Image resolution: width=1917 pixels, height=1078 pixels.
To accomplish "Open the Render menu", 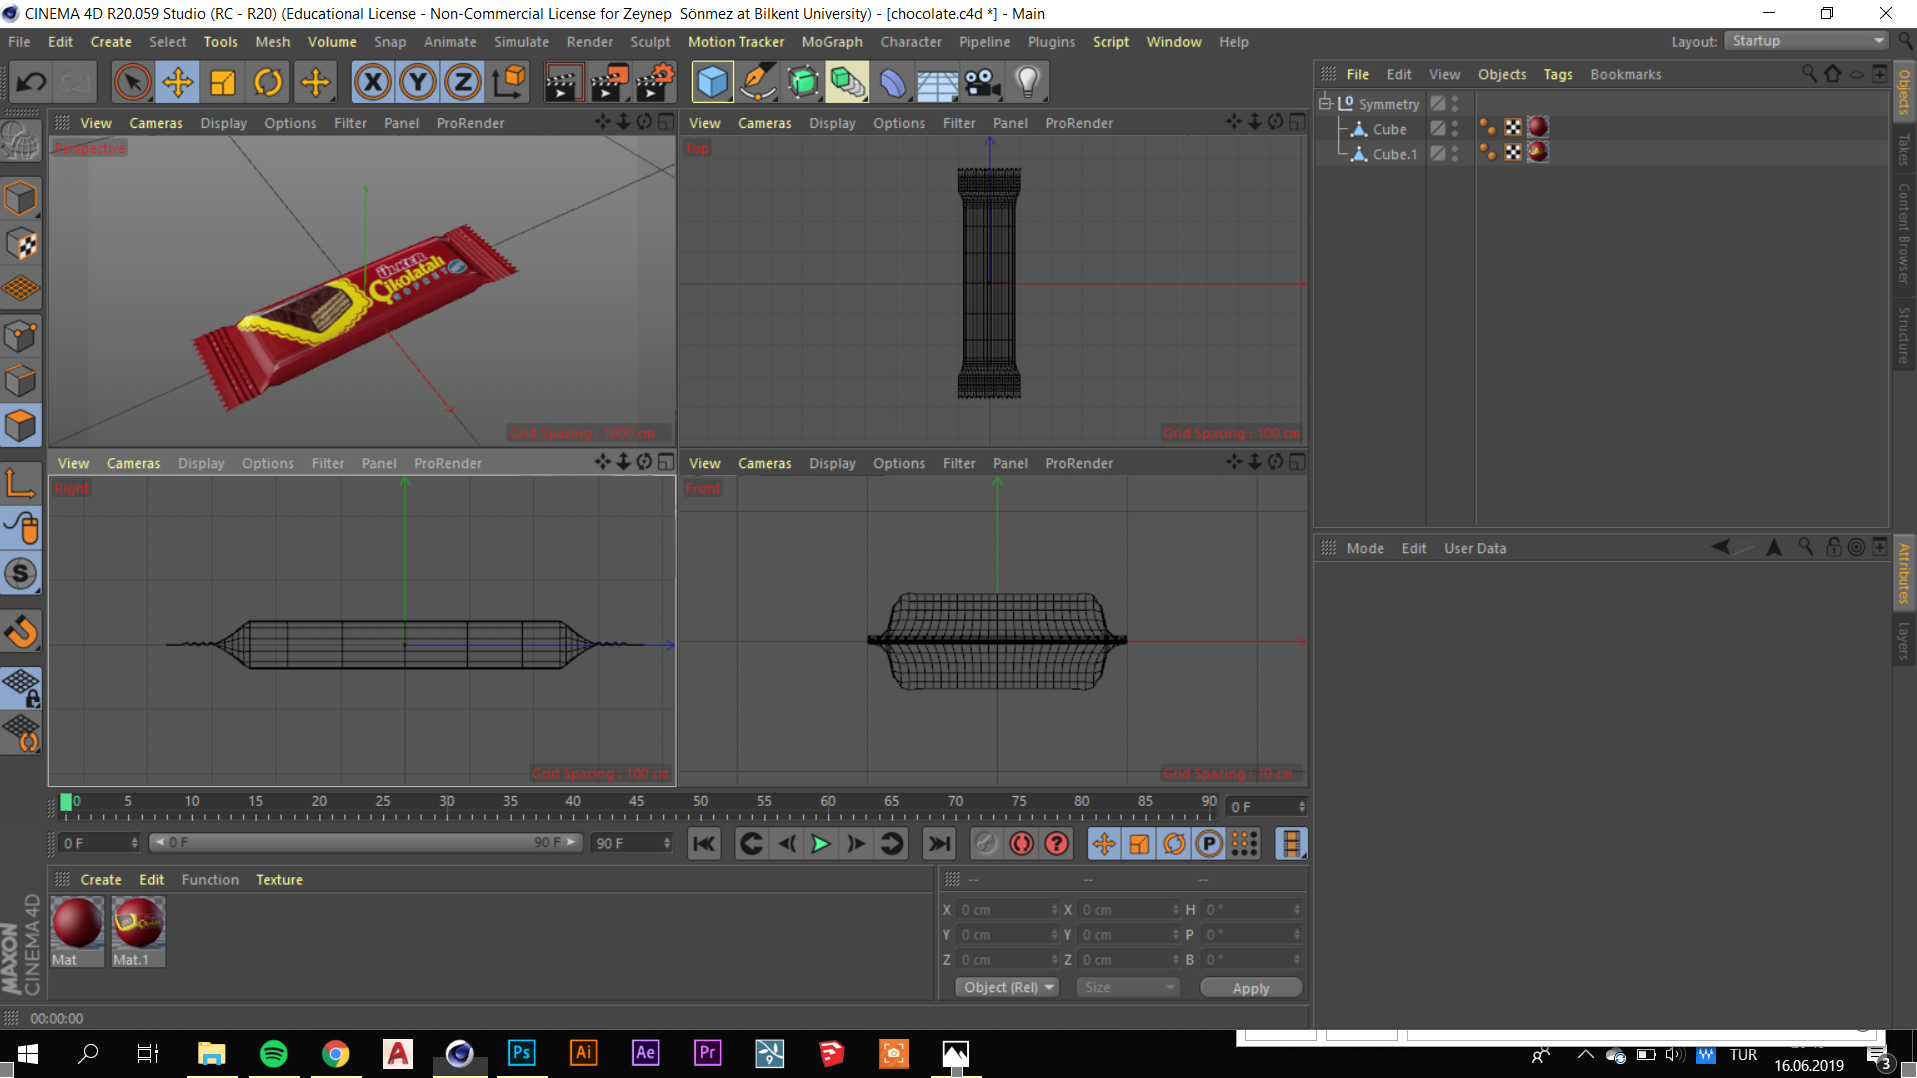I will 590,42.
